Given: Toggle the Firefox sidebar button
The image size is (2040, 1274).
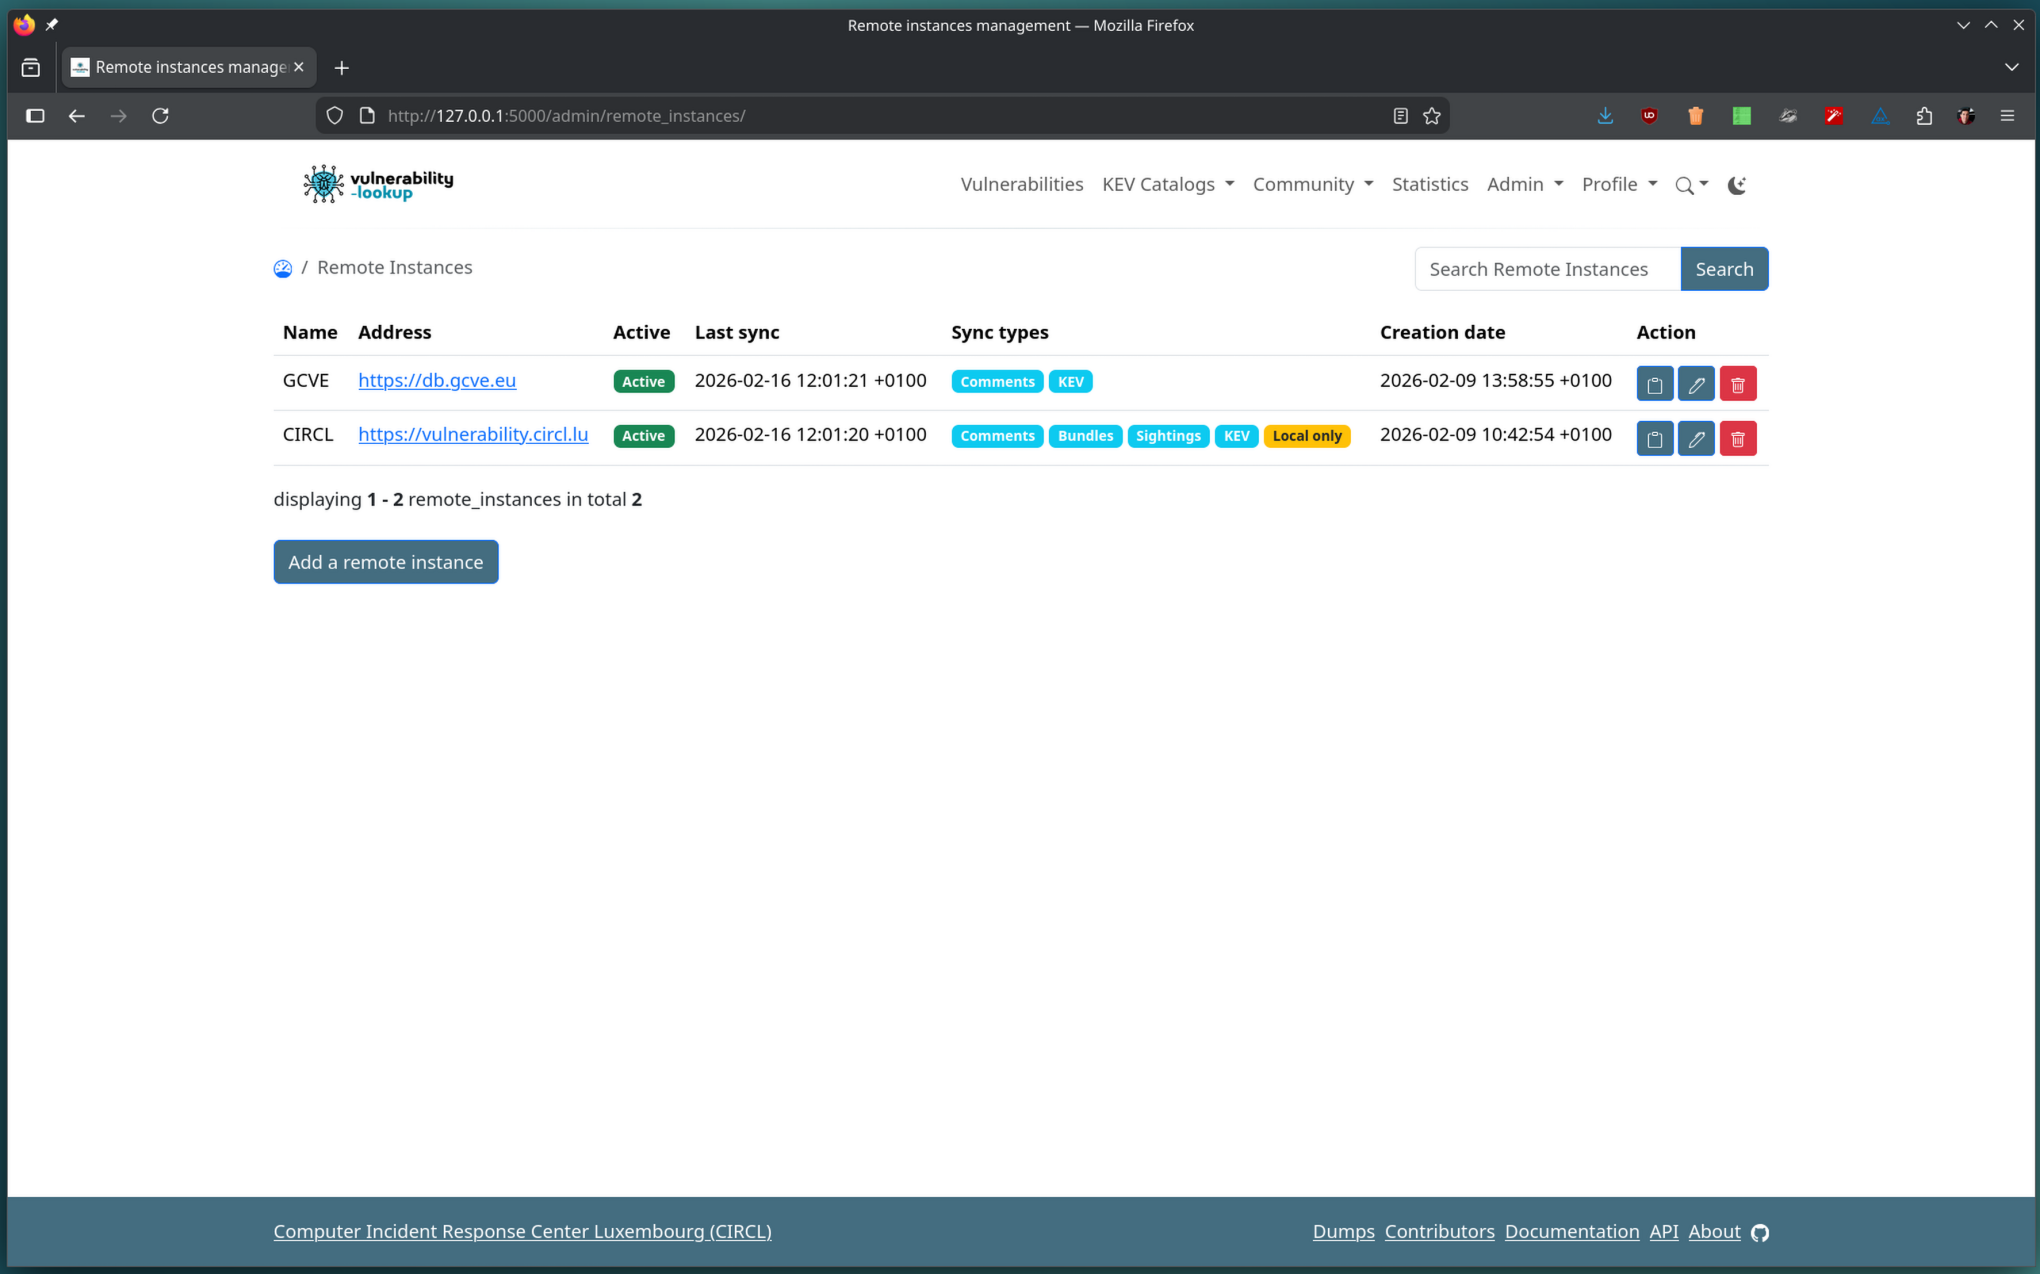Looking at the screenshot, I should [35, 116].
